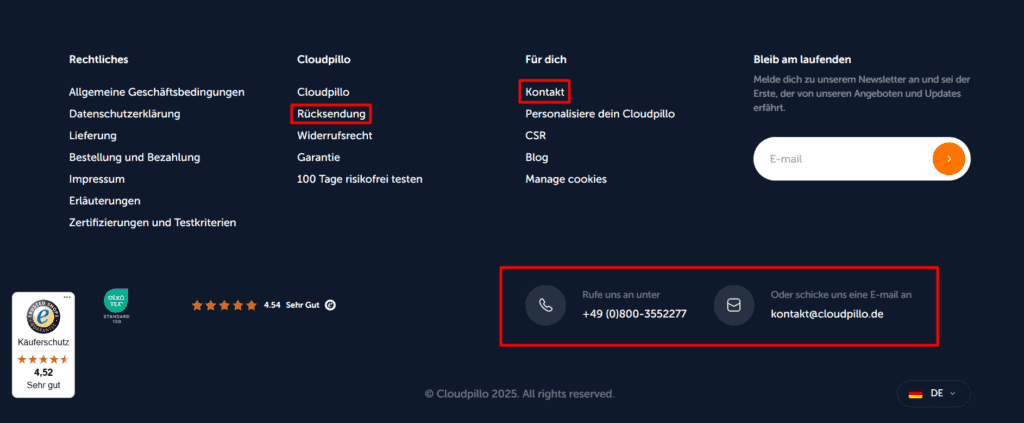Image resolution: width=1024 pixels, height=423 pixels.
Task: Click the E-mail newsletter input field
Action: pos(840,158)
